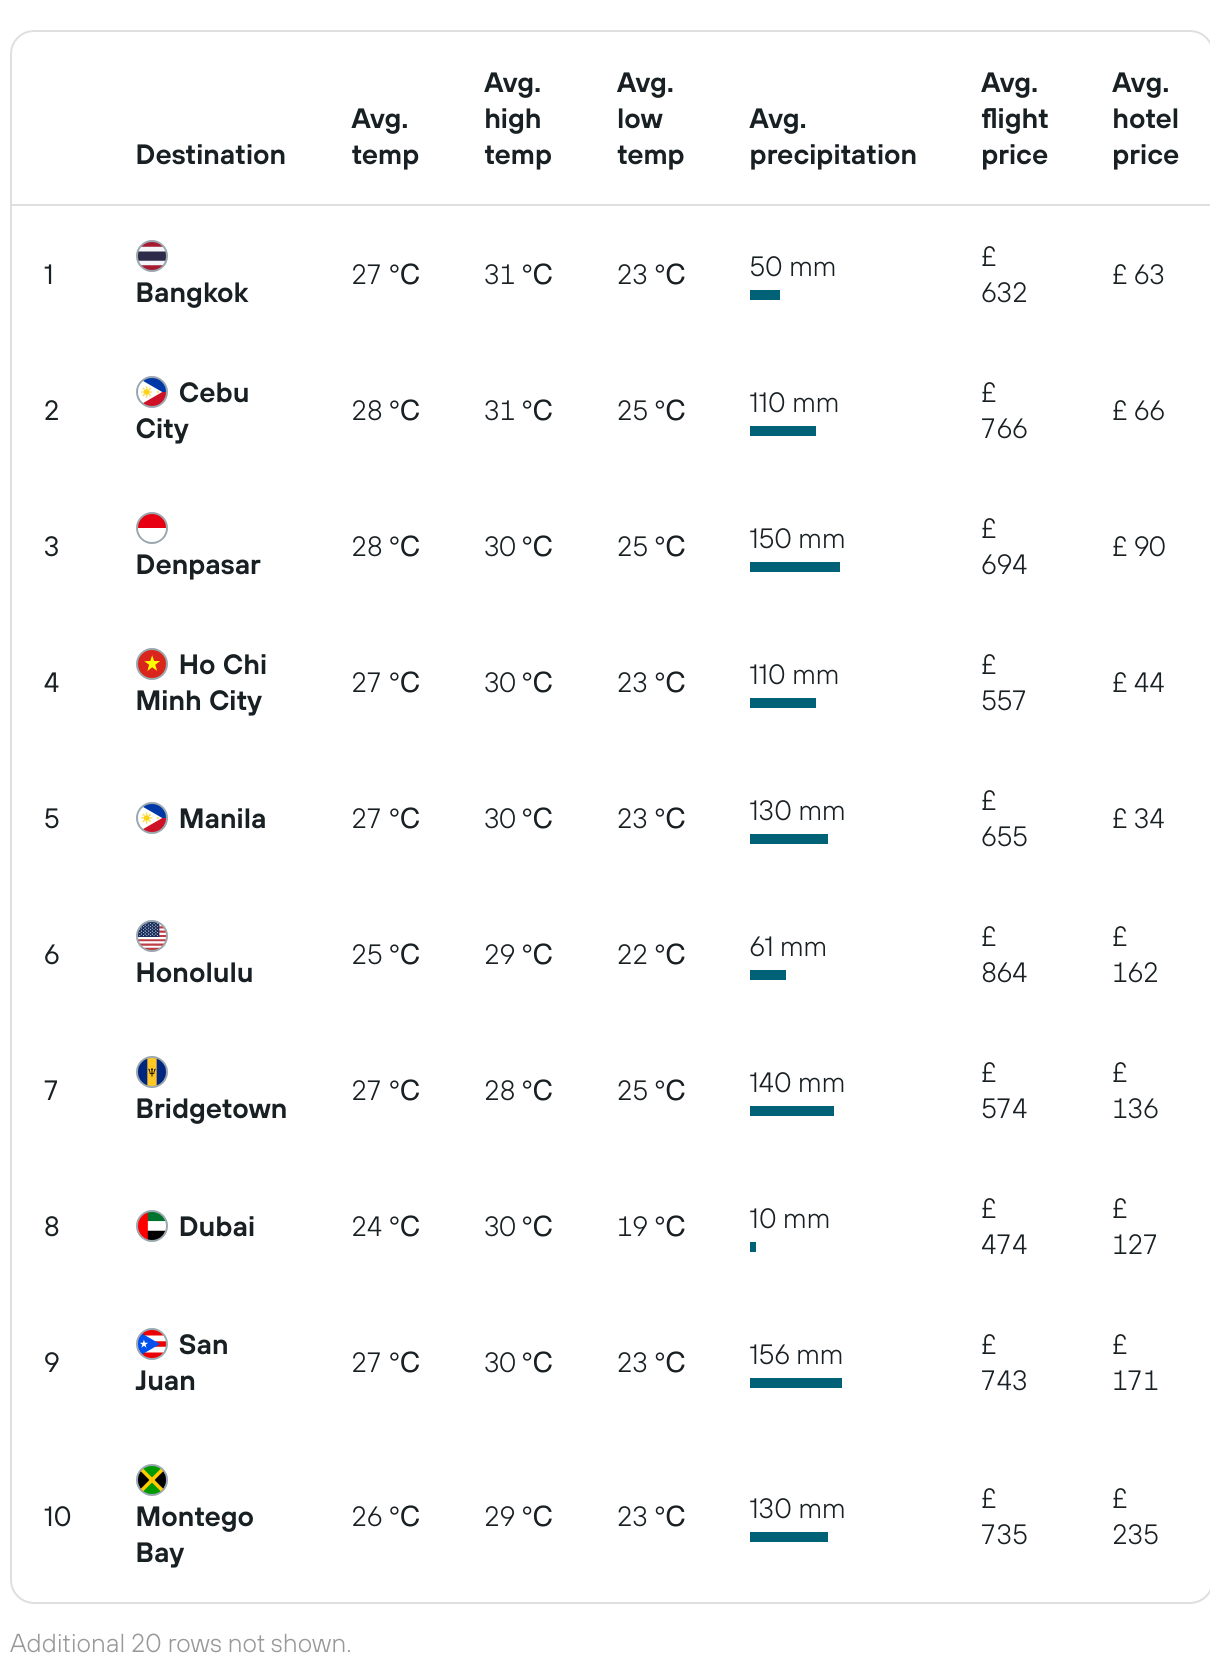
Task: Click the Vietnam flag beside Ho Chi Minh City
Action: pos(152,664)
